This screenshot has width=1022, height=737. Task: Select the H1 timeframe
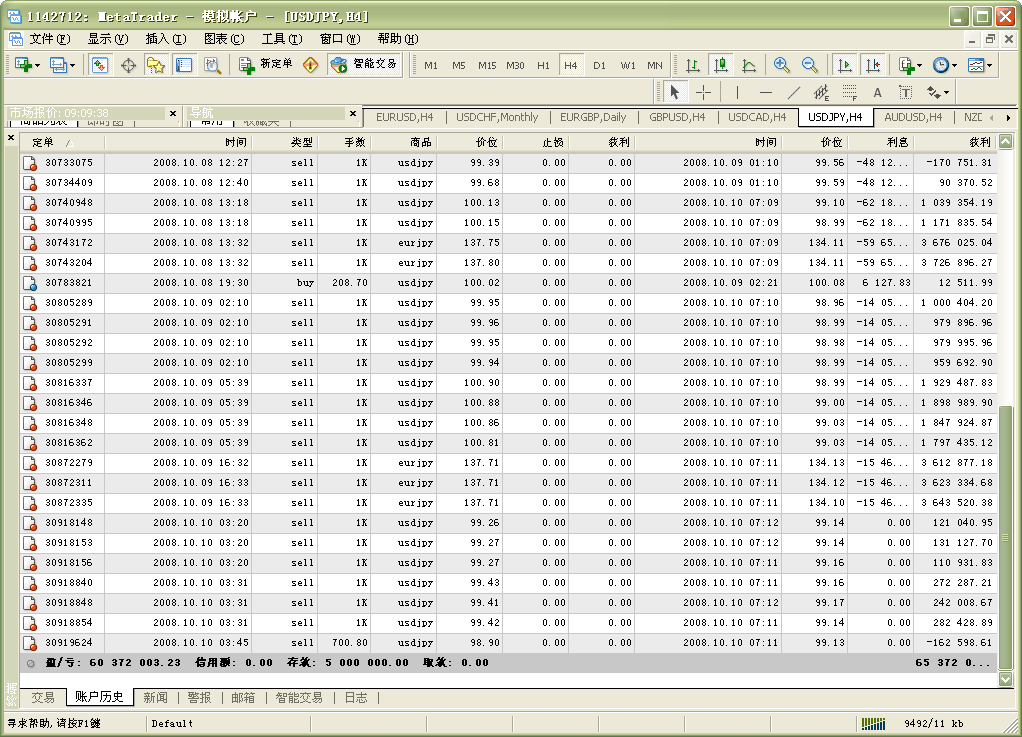(x=543, y=66)
